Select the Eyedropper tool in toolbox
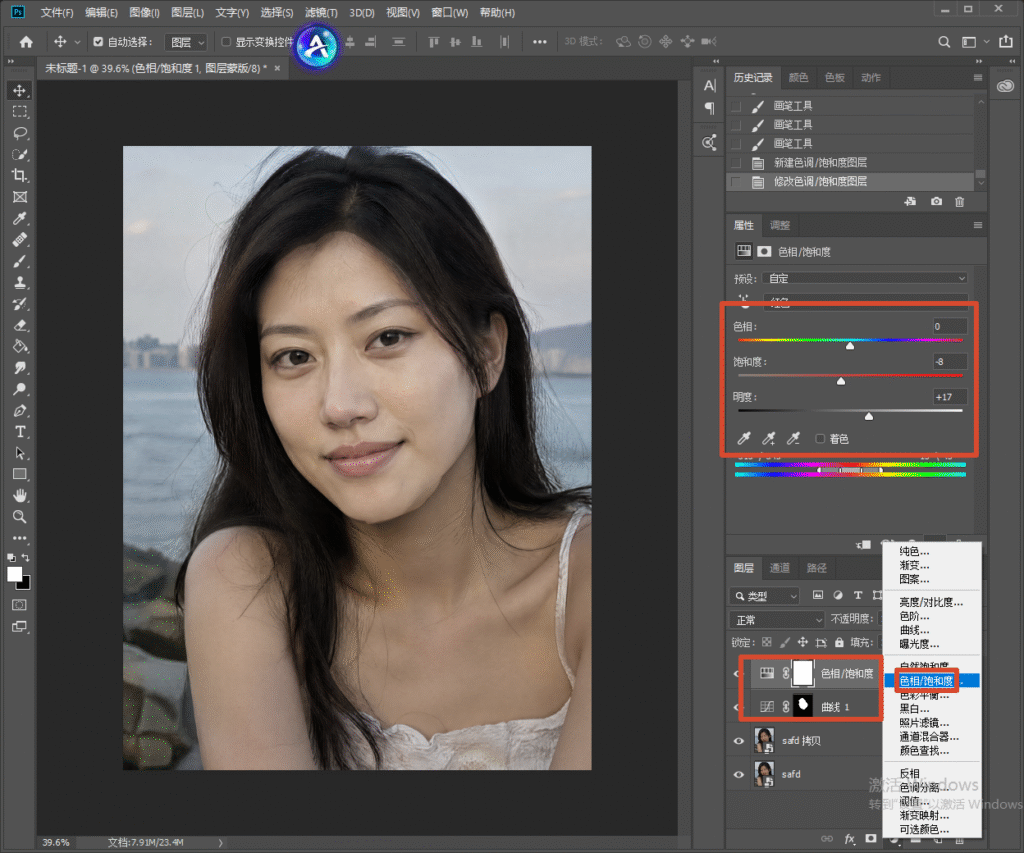The width and height of the screenshot is (1024, 853). [x=20, y=219]
